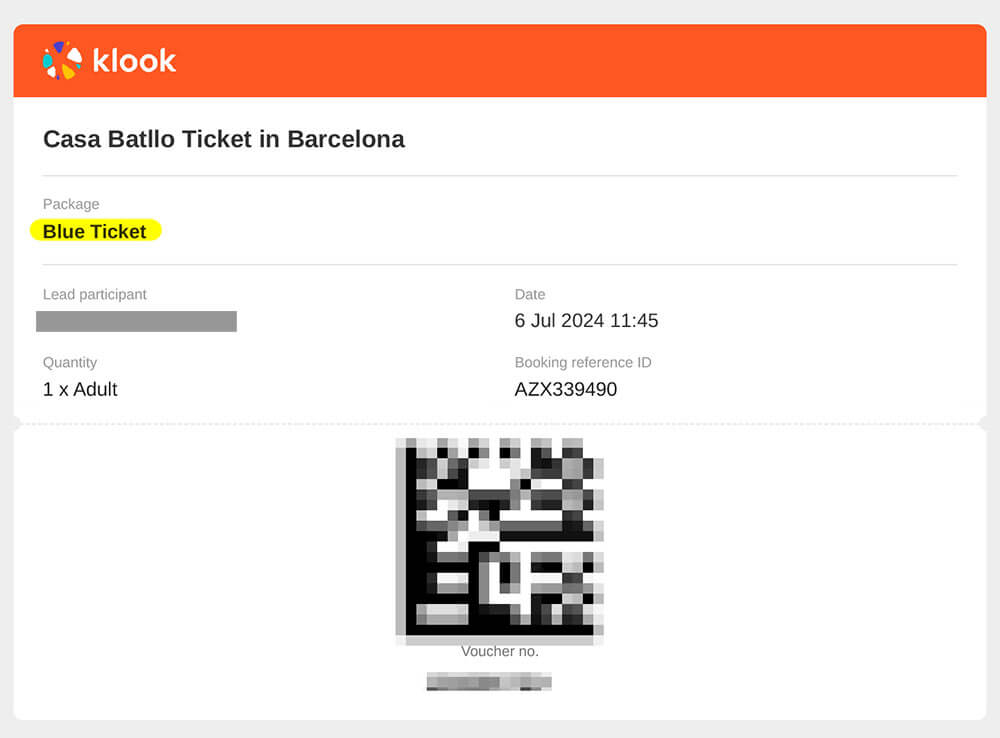Select the Casa Batllo Ticket title
Viewport: 1000px width, 738px height.
[224, 139]
